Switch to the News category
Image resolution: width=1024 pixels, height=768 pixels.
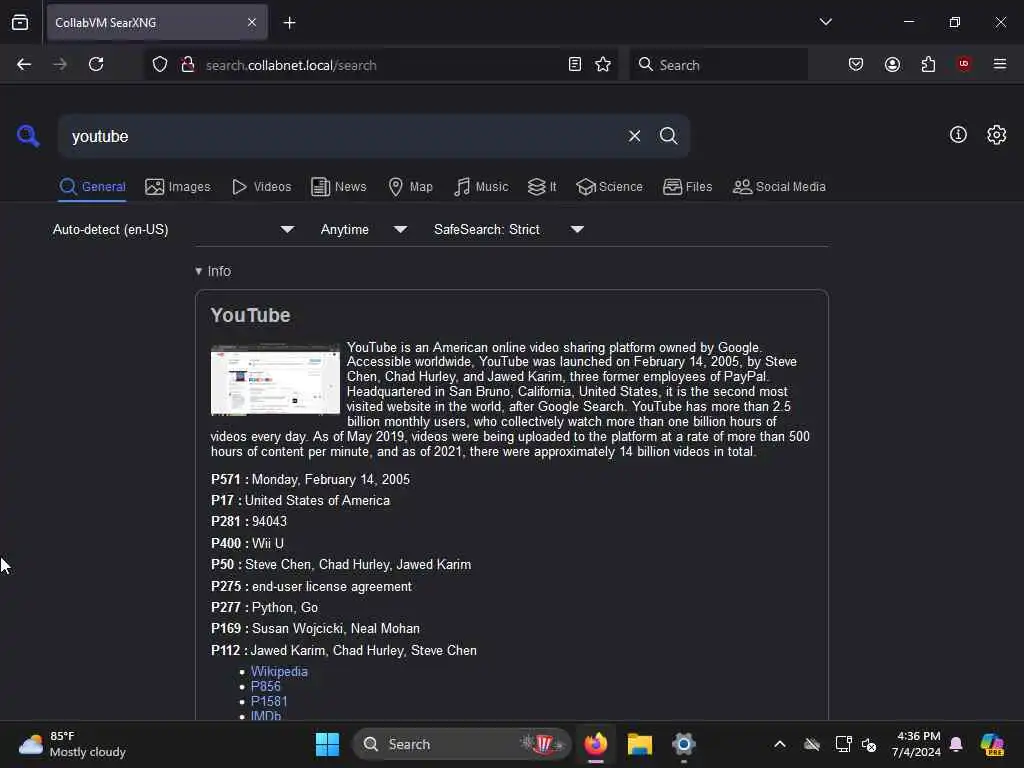[x=338, y=187]
